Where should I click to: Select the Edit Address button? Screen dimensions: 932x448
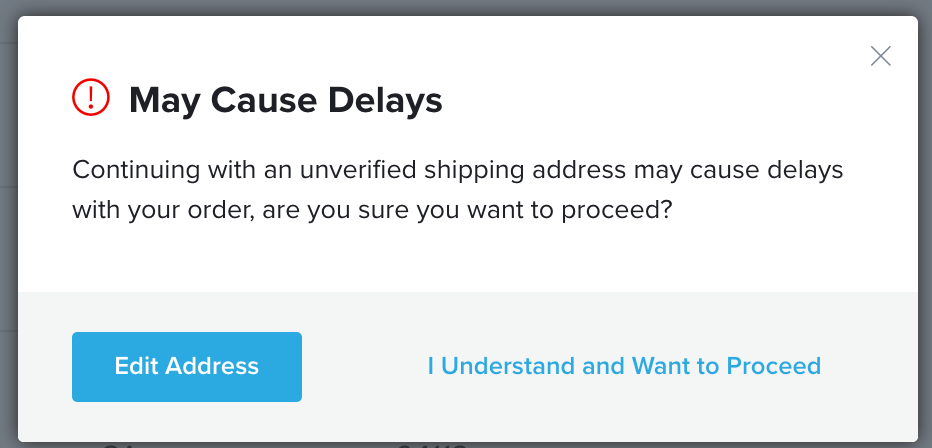pyautogui.click(x=187, y=367)
